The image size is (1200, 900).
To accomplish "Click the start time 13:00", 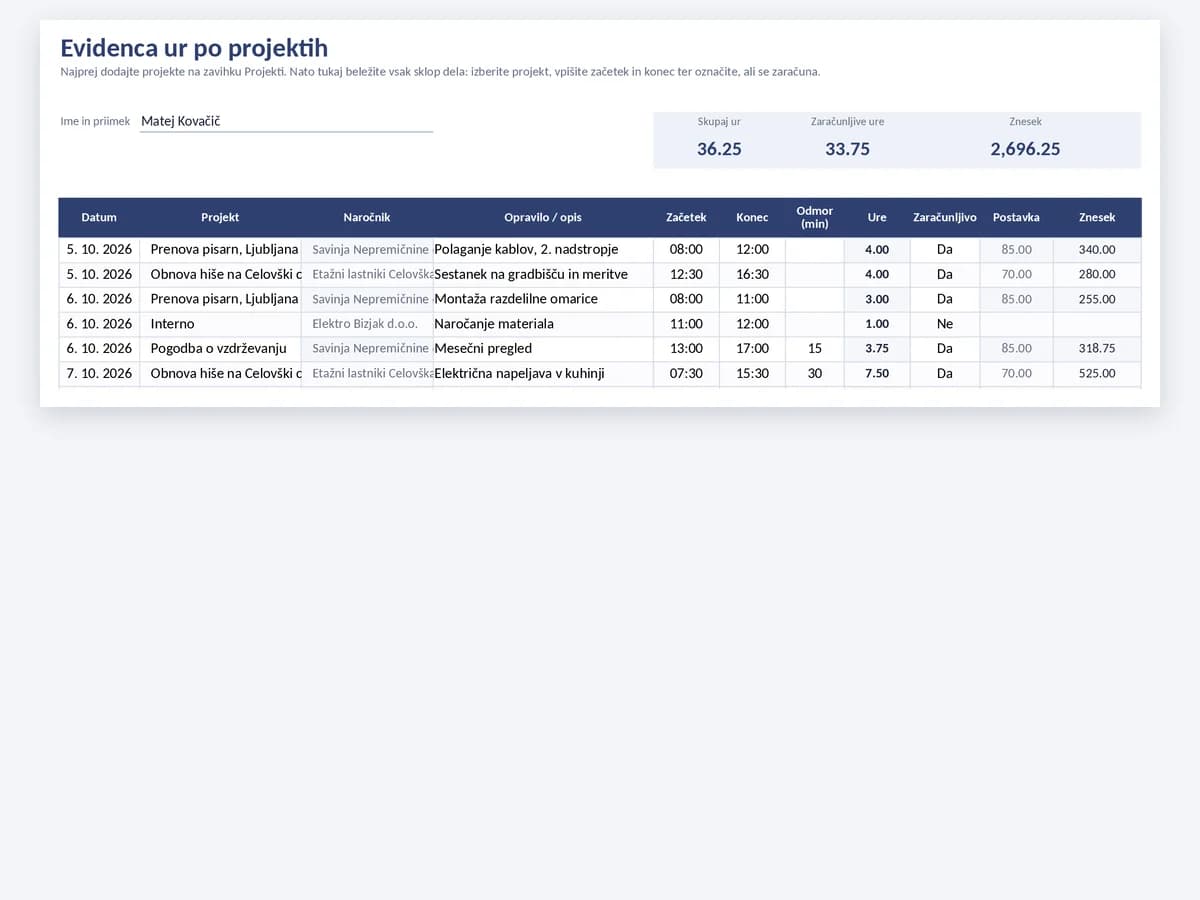I will [x=686, y=348].
